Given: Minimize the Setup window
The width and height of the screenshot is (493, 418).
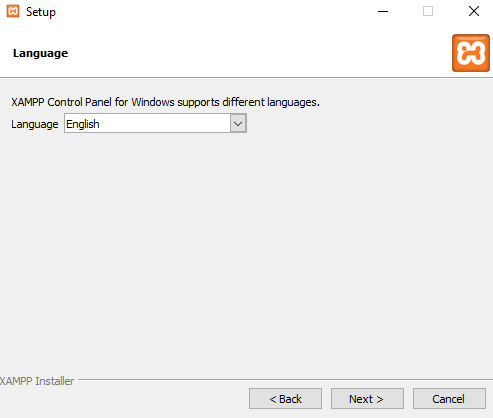Looking at the screenshot, I should coord(383,11).
